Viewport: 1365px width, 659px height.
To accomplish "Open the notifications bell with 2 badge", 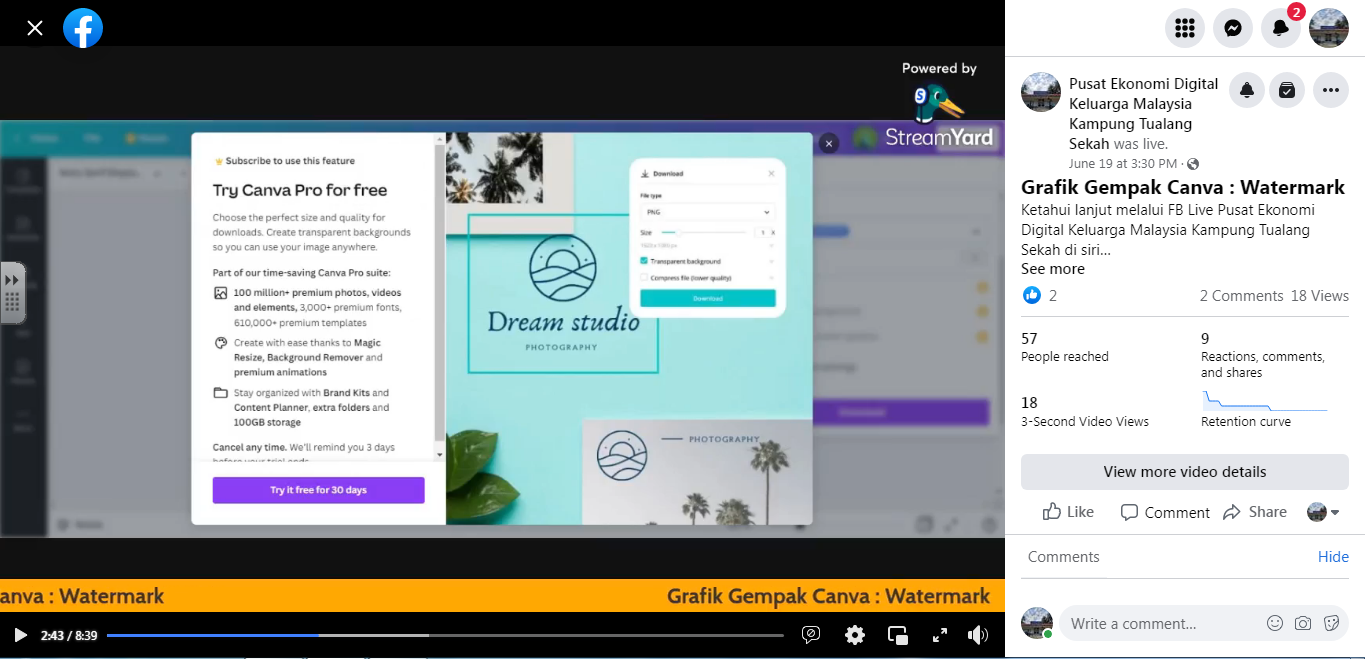I will pos(1281,28).
